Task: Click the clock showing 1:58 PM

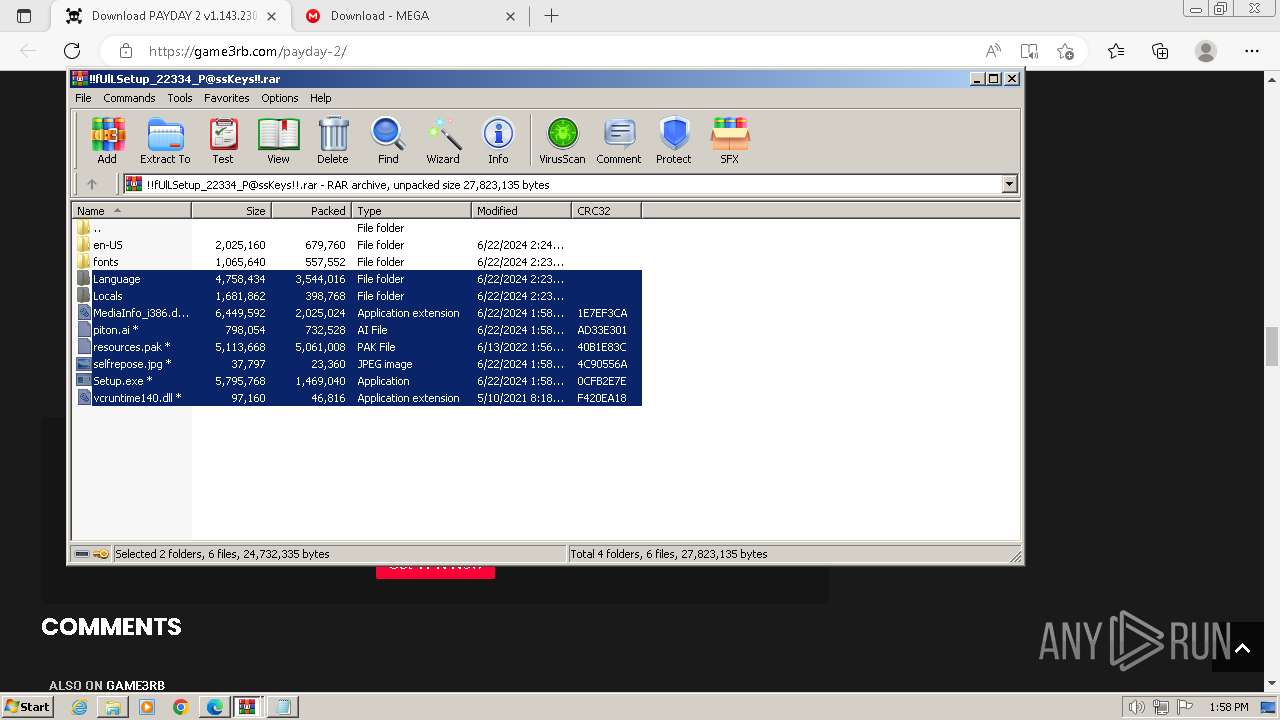Action: pos(1229,707)
